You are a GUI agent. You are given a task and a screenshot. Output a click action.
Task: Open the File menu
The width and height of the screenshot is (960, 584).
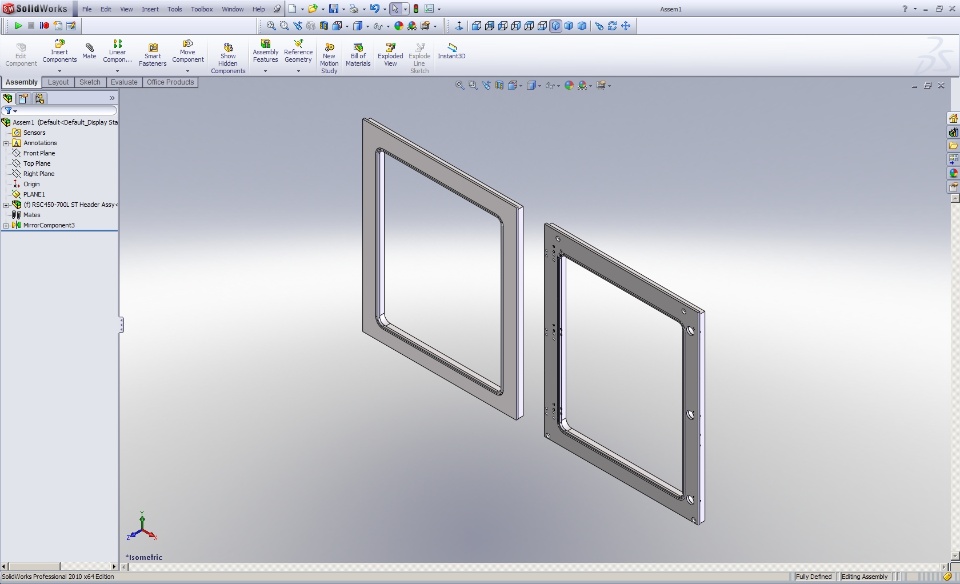click(87, 9)
